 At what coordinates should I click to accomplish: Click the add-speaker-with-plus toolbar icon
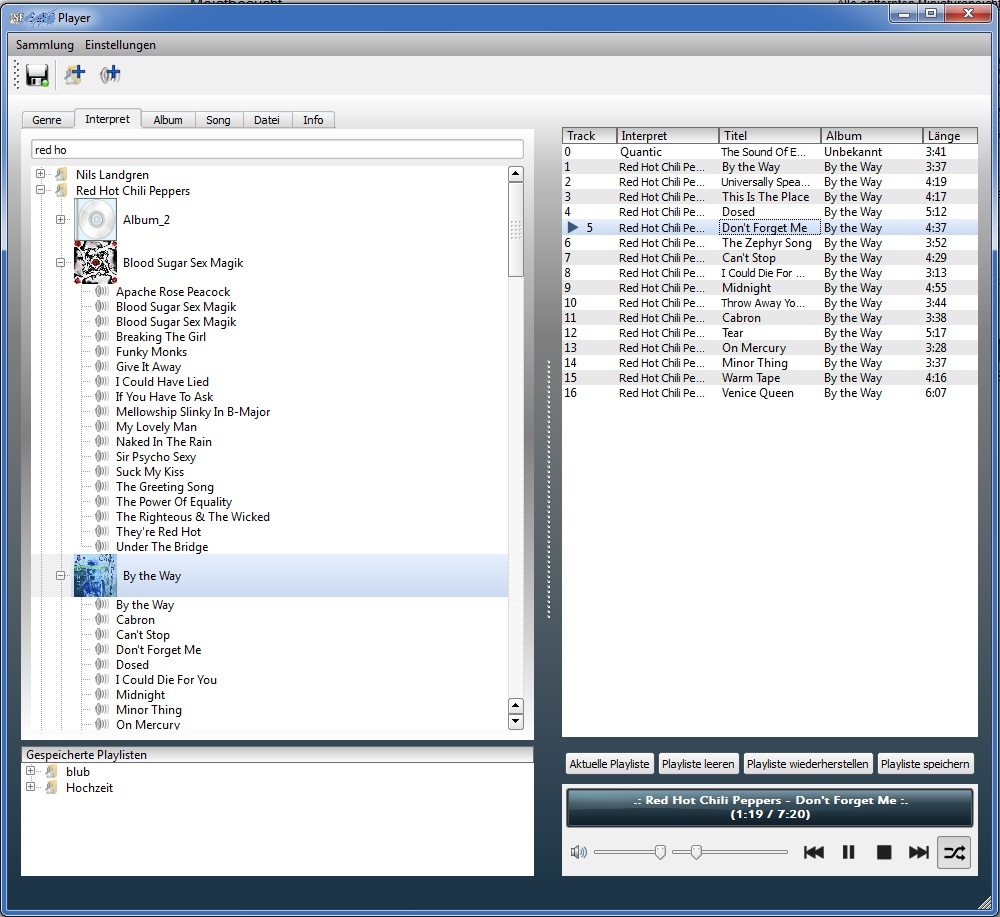(x=110, y=75)
